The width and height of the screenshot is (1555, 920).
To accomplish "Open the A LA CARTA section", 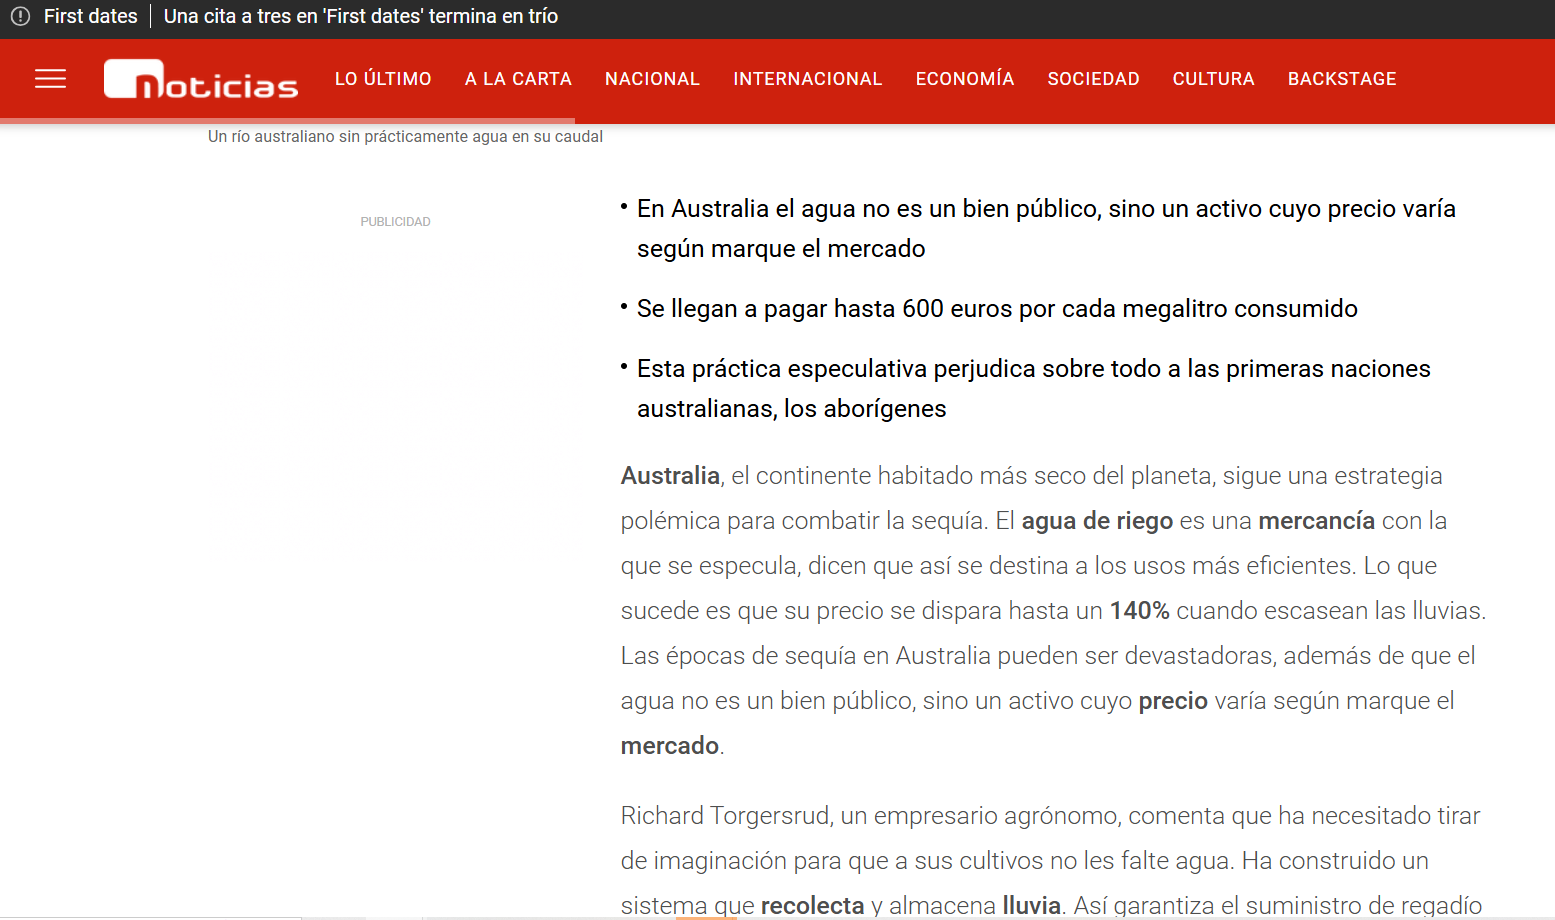I will pyautogui.click(x=518, y=79).
